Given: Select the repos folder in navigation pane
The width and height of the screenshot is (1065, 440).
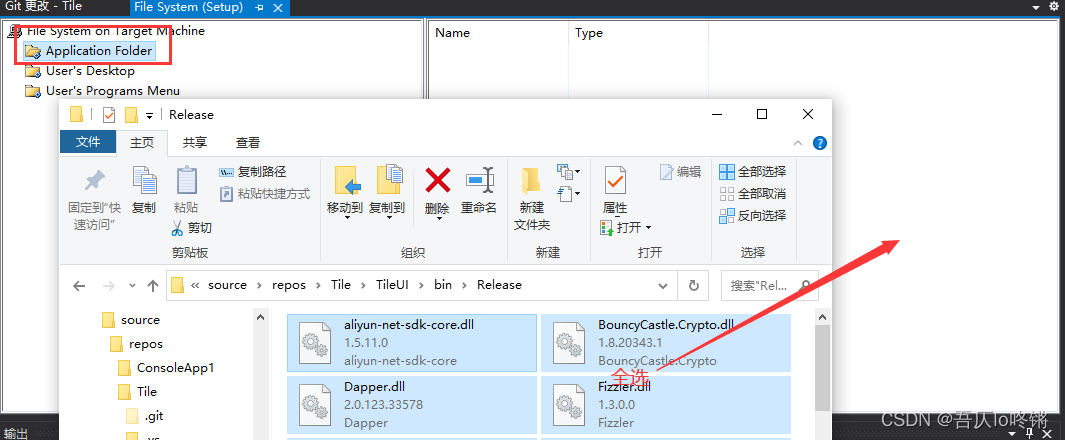Looking at the screenshot, I should [x=137, y=344].
